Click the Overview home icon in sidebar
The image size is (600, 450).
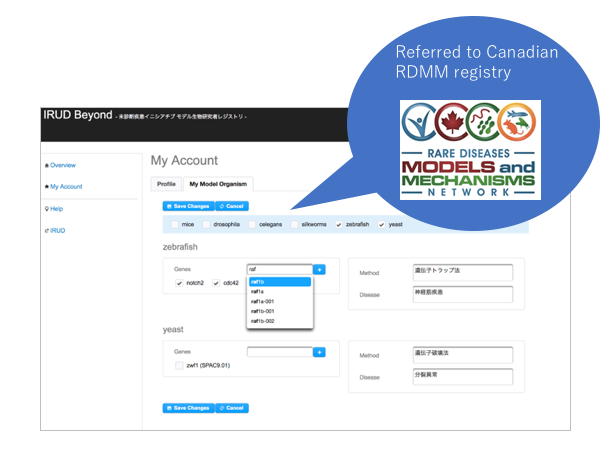tap(47, 165)
